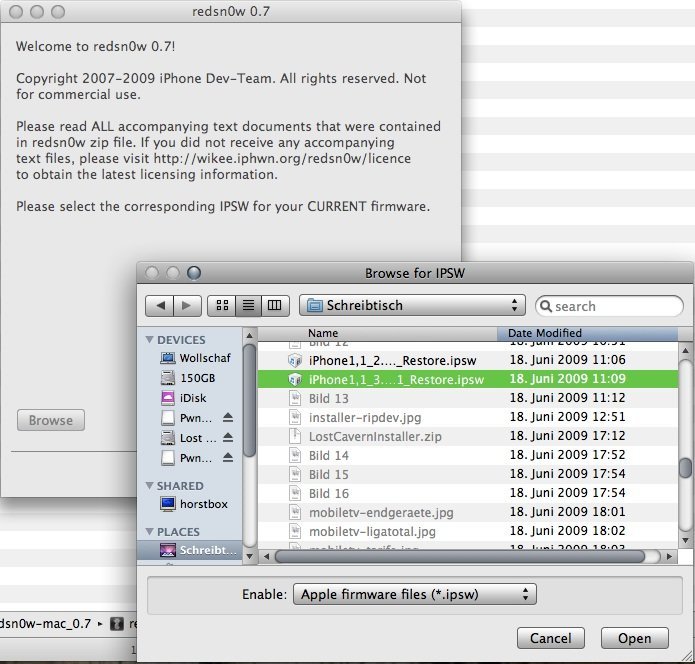This screenshot has height=664, width=695.
Task: Click the file list scroll right arrow
Action: [x=669, y=556]
